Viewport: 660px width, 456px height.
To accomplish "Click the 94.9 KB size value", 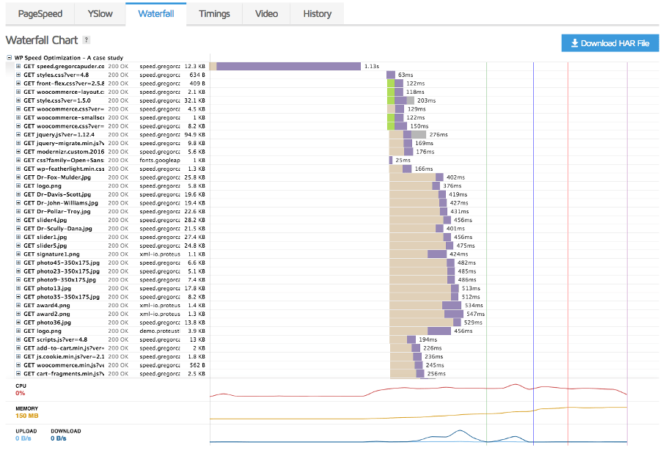I will tap(194, 135).
